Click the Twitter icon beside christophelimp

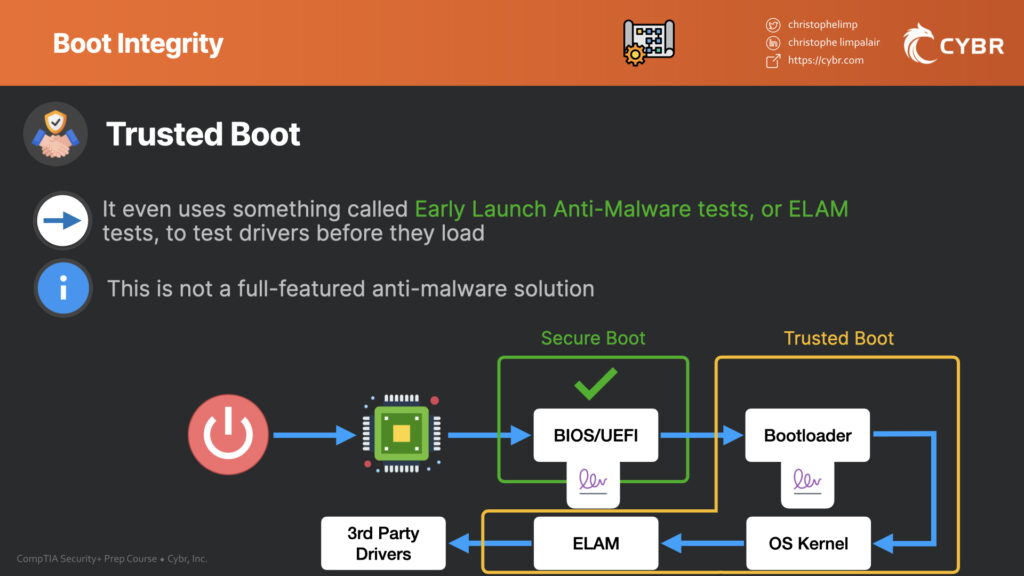[773, 25]
